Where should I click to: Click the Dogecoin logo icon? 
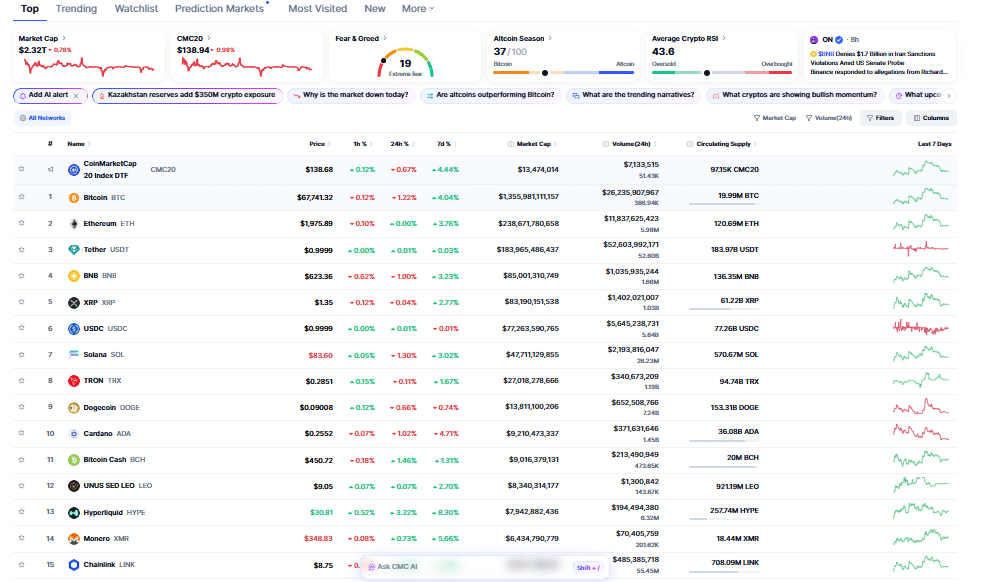click(x=74, y=407)
